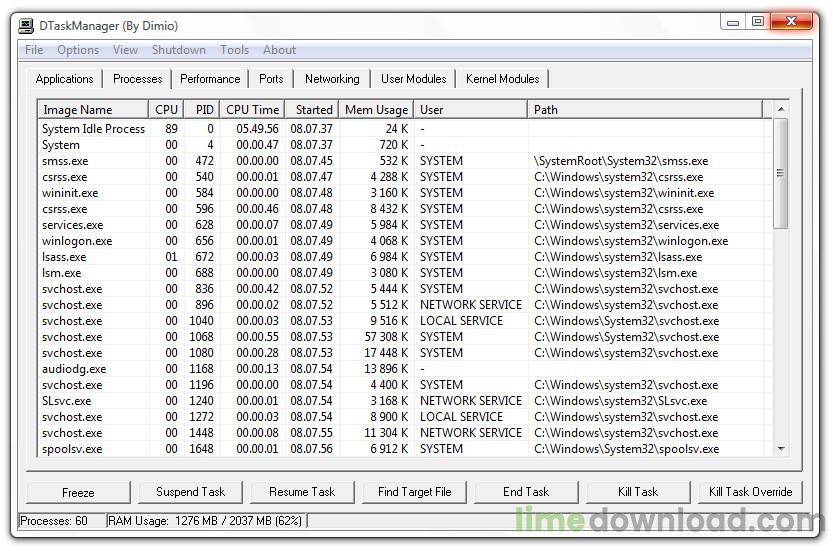Select the User Modules tab
The width and height of the screenshot is (833, 551).
coord(413,79)
